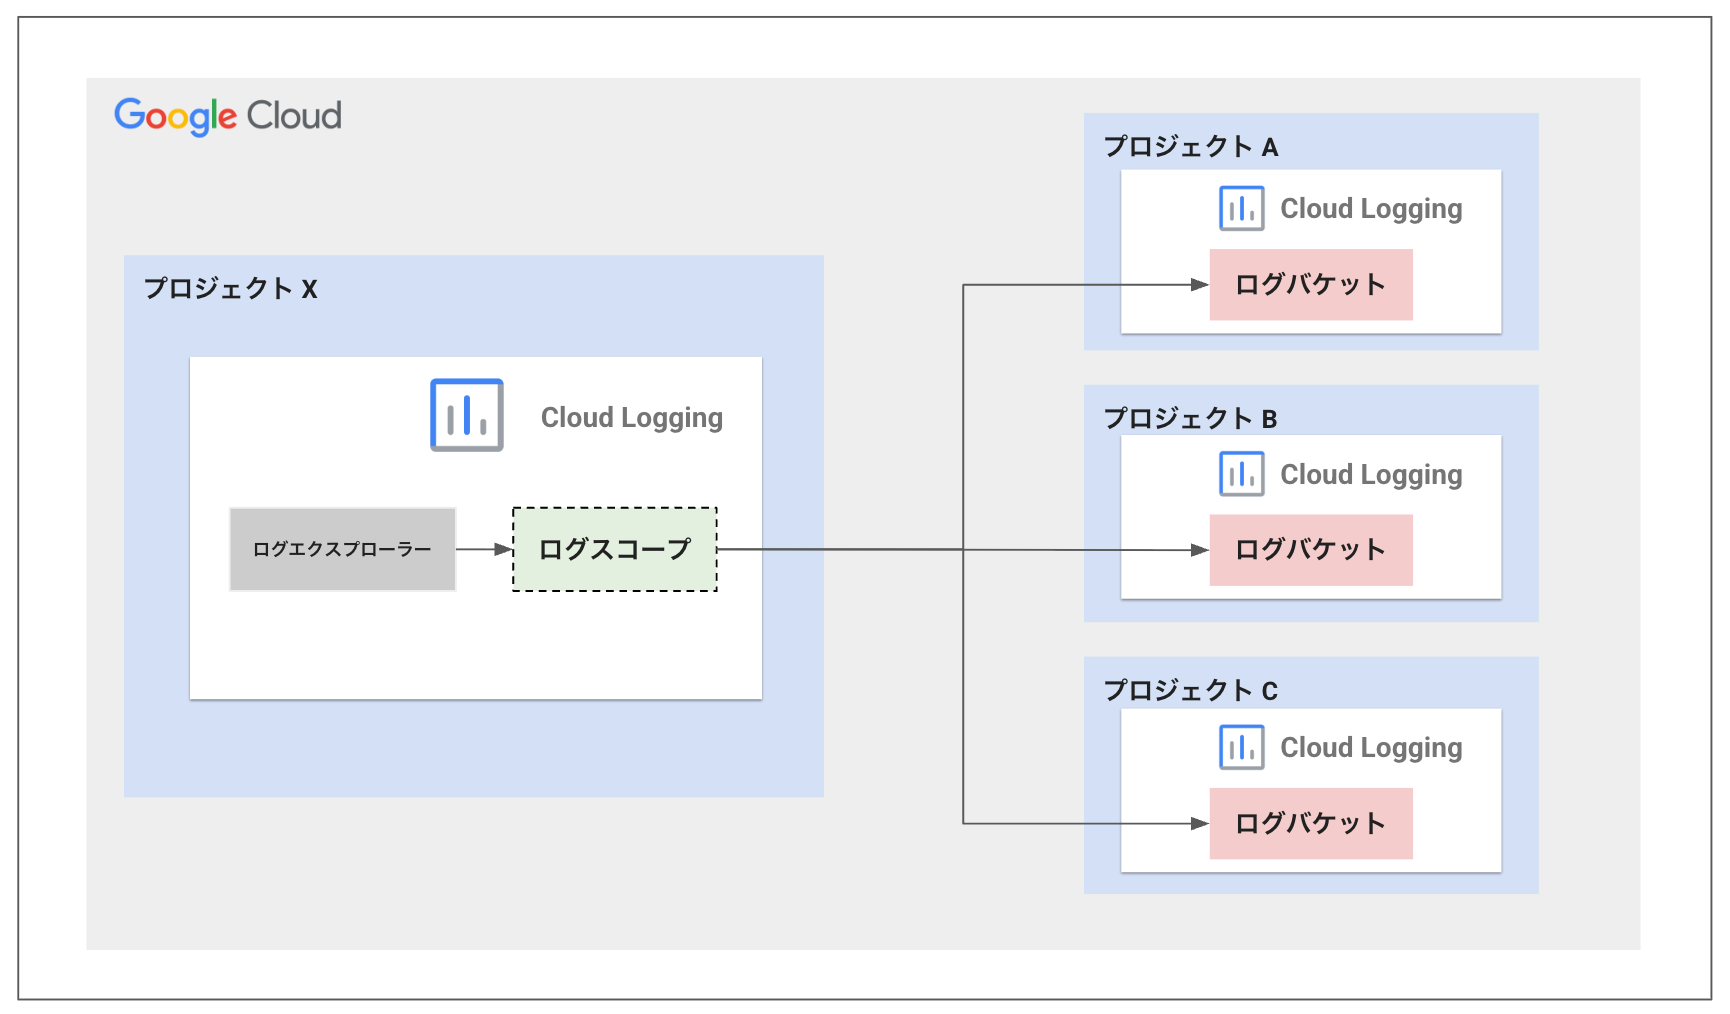The width and height of the screenshot is (1730, 1014).
Task: Click the Cloud Logging text in プロジェクト X
Action: [631, 418]
